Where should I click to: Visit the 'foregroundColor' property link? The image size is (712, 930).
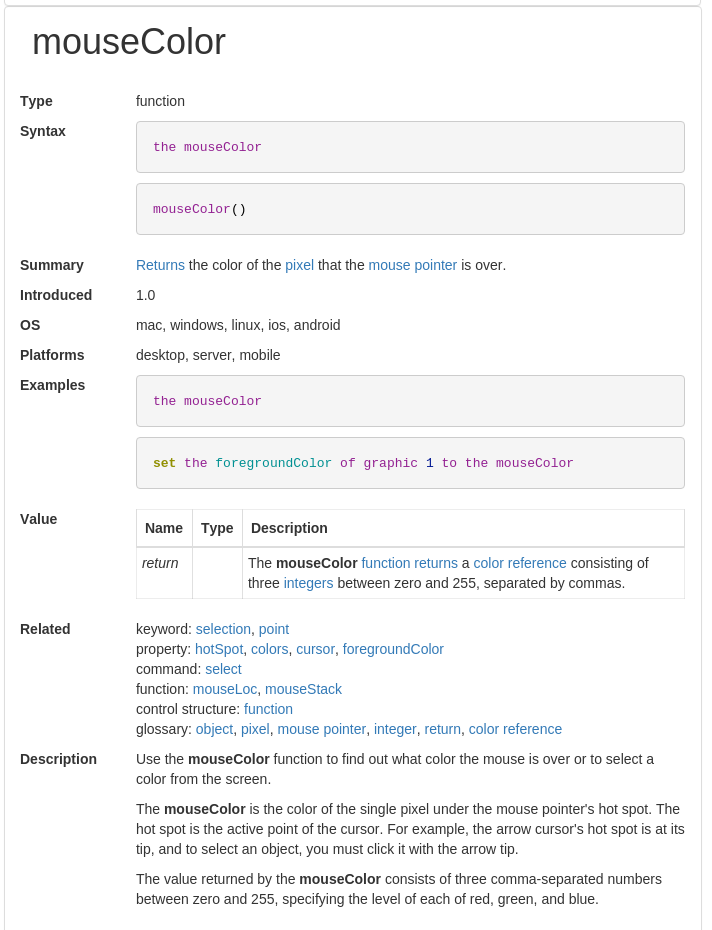[393, 649]
